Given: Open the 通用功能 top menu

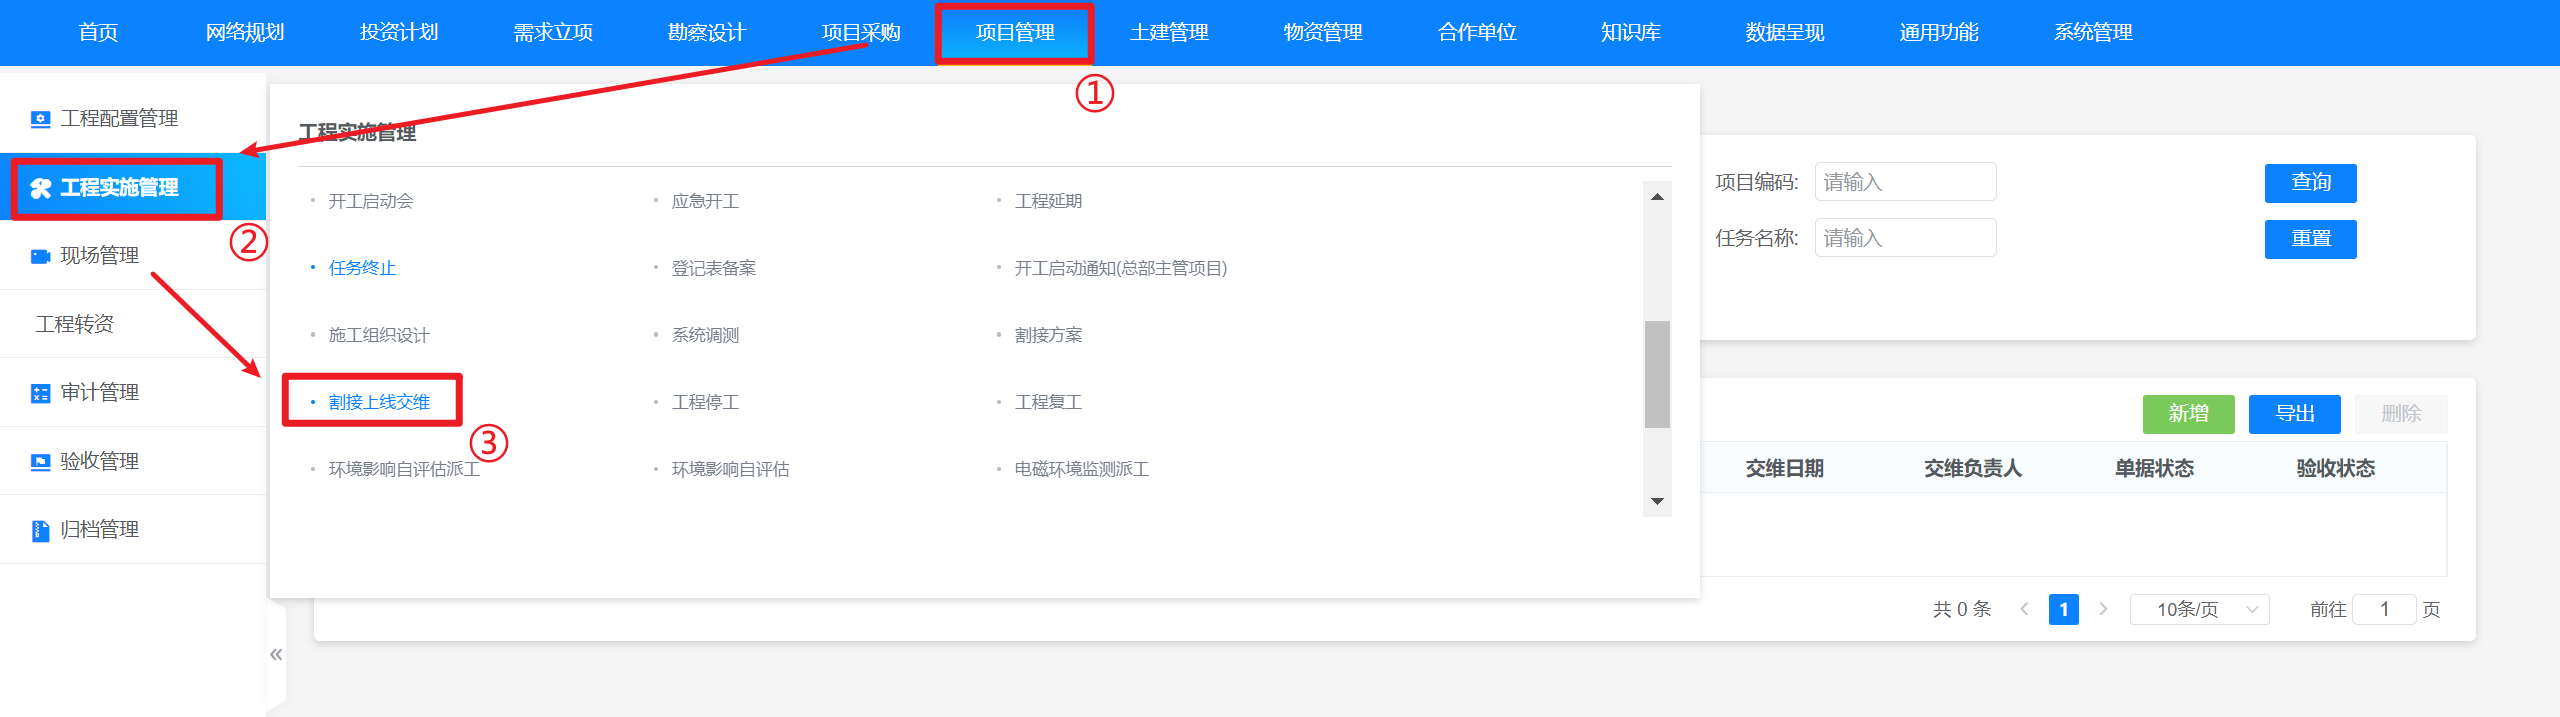Looking at the screenshot, I should click(x=1939, y=32).
